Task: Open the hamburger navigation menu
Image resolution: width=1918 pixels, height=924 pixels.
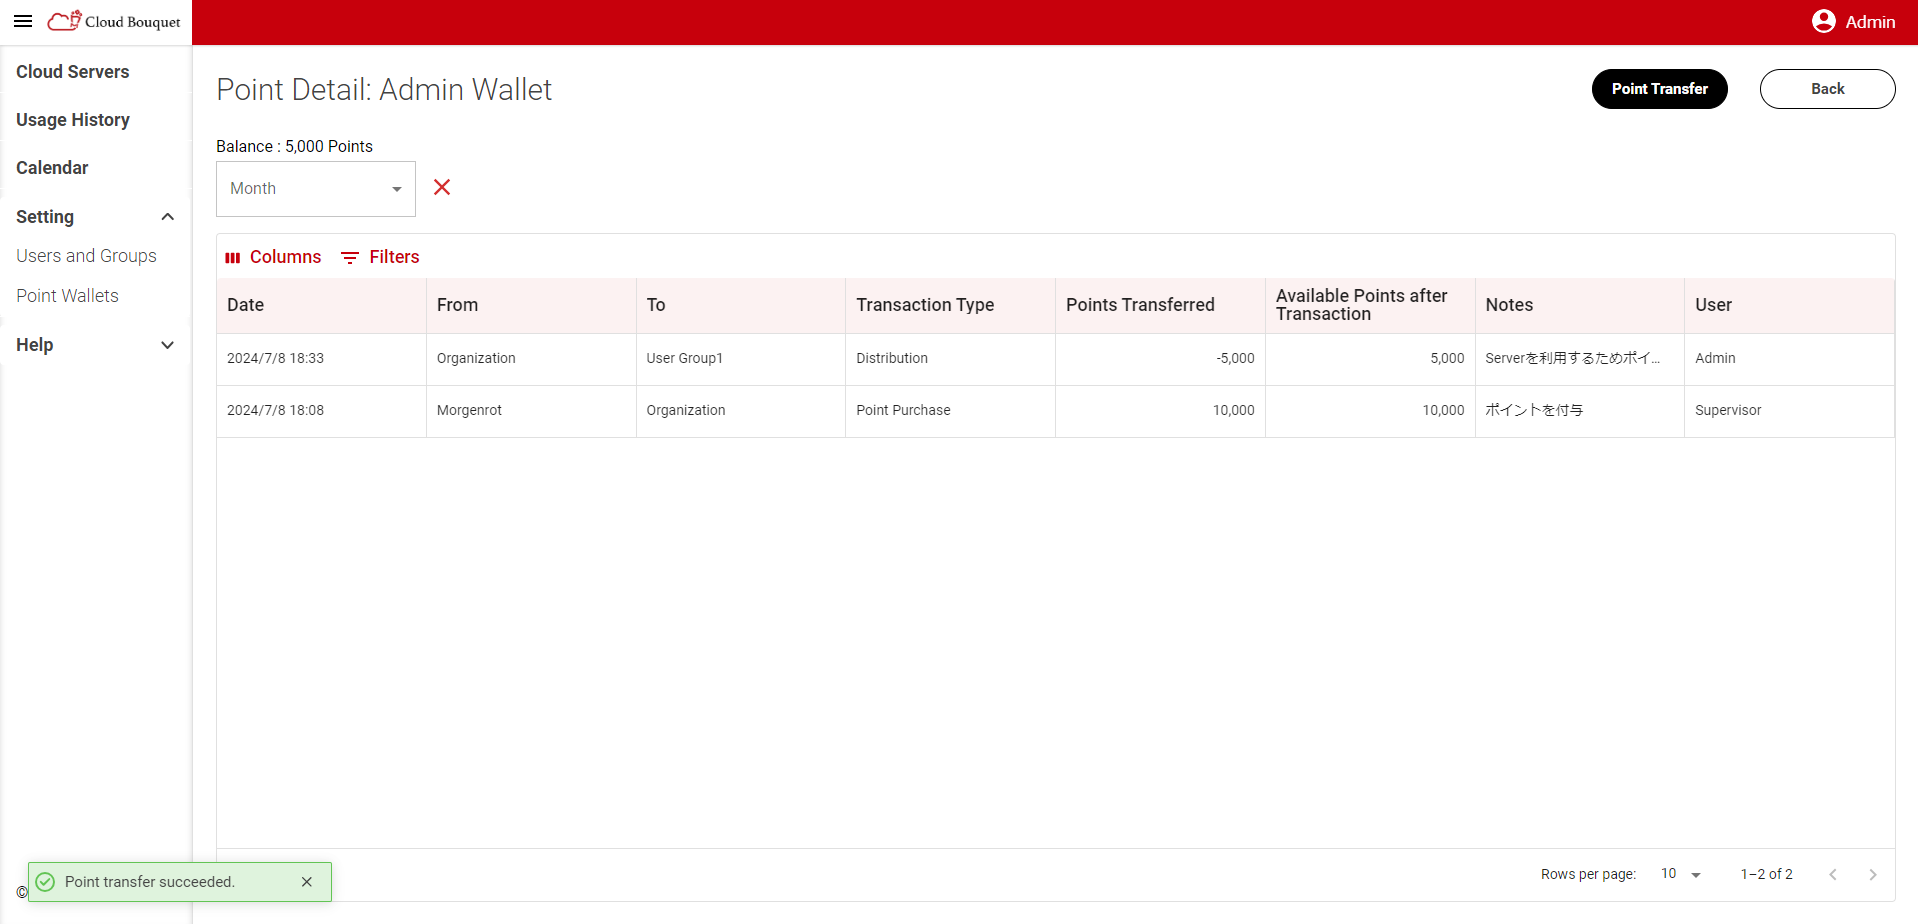Action: click(23, 21)
